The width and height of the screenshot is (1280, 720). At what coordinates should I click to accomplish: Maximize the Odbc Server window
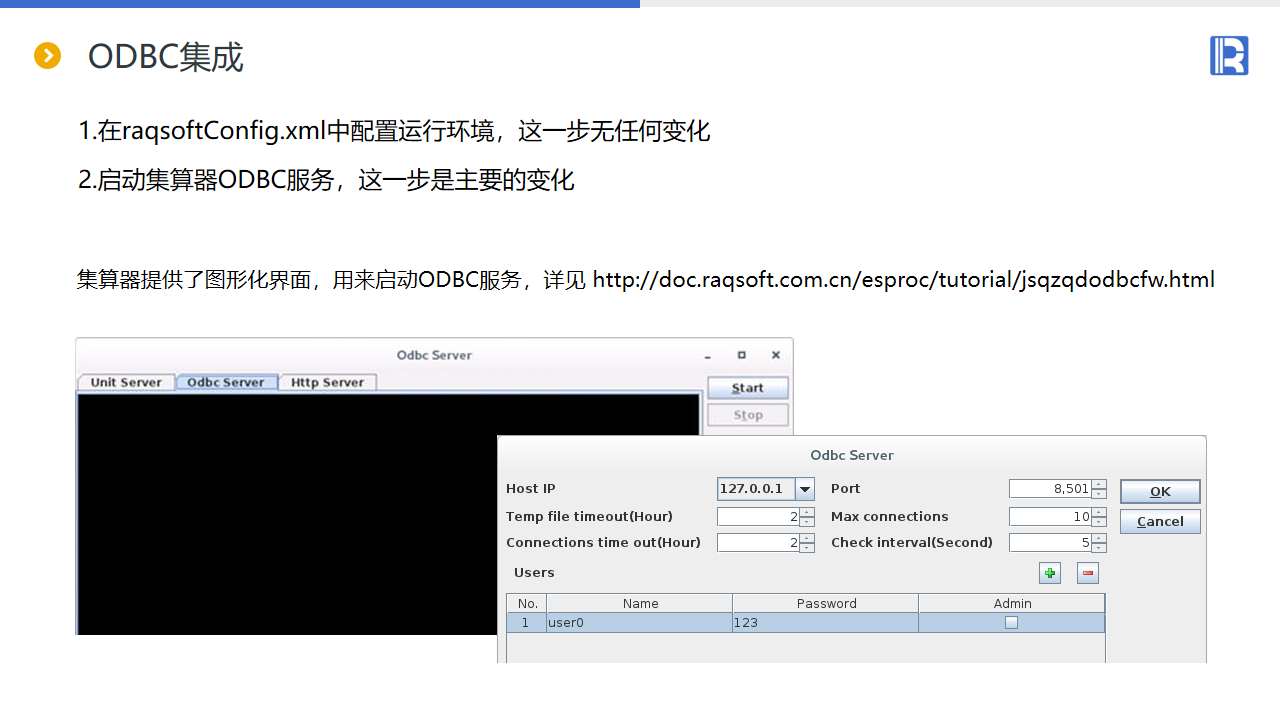pos(742,355)
